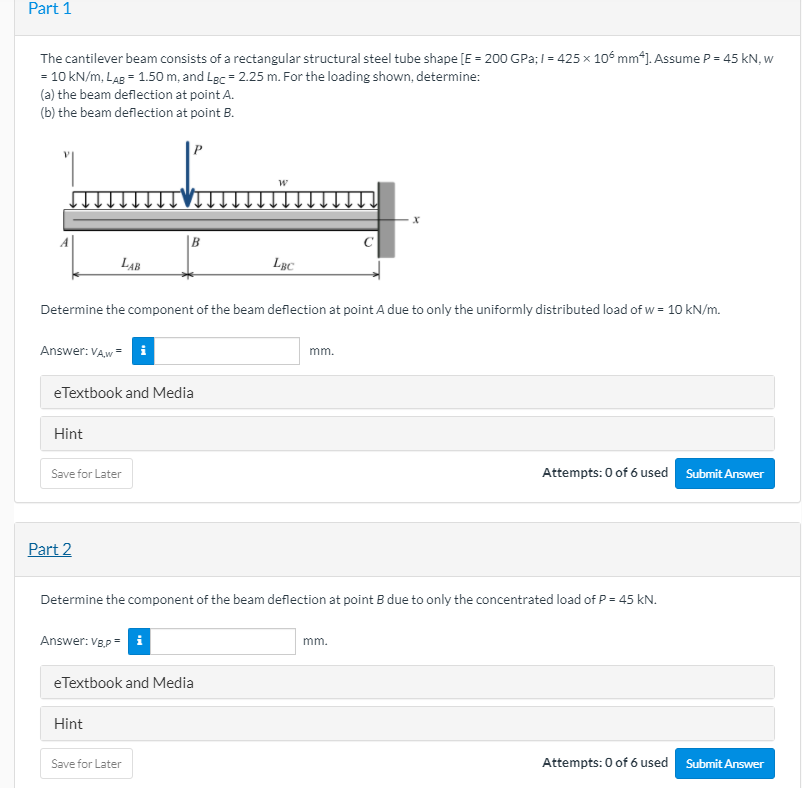Viewport: 802px width, 788px height.
Task: Click Save for Later in Part 2
Action: (86, 763)
